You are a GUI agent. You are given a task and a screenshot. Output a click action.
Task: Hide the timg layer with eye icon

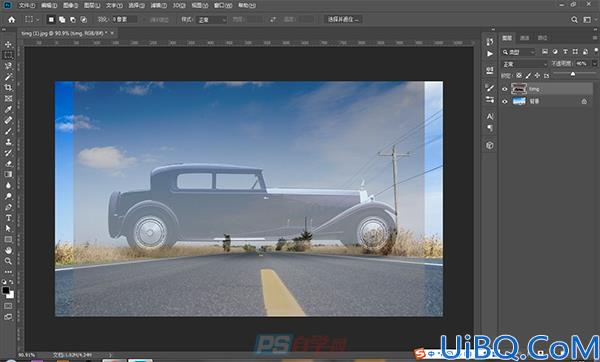(x=505, y=89)
